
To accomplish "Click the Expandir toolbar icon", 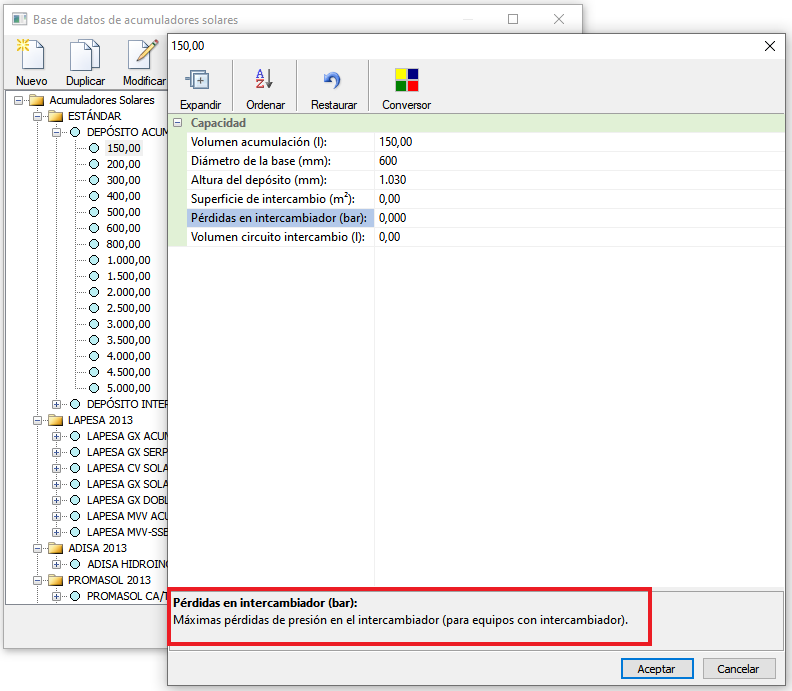I will 198,80.
